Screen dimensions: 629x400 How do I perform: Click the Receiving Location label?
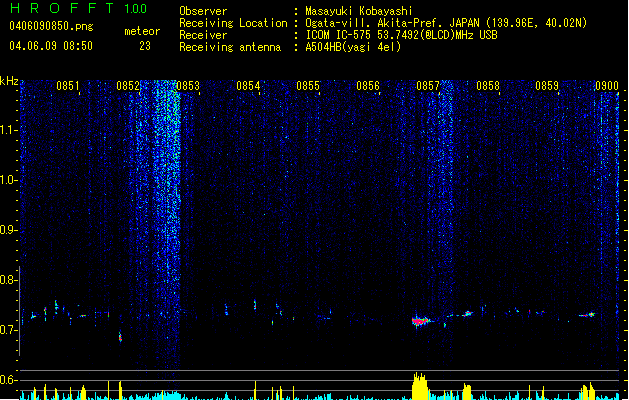tap(233, 23)
